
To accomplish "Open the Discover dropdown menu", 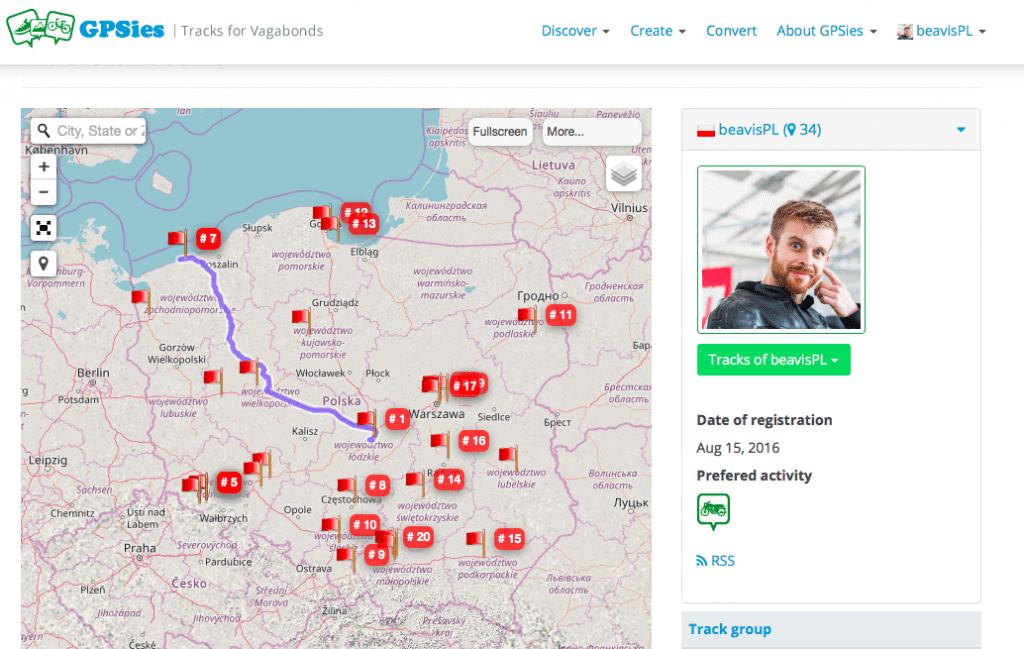I will coord(575,31).
